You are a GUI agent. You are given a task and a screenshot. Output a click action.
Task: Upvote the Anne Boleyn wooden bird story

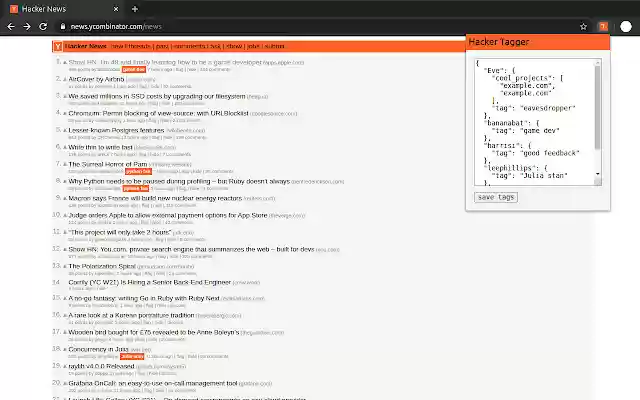click(x=65, y=333)
